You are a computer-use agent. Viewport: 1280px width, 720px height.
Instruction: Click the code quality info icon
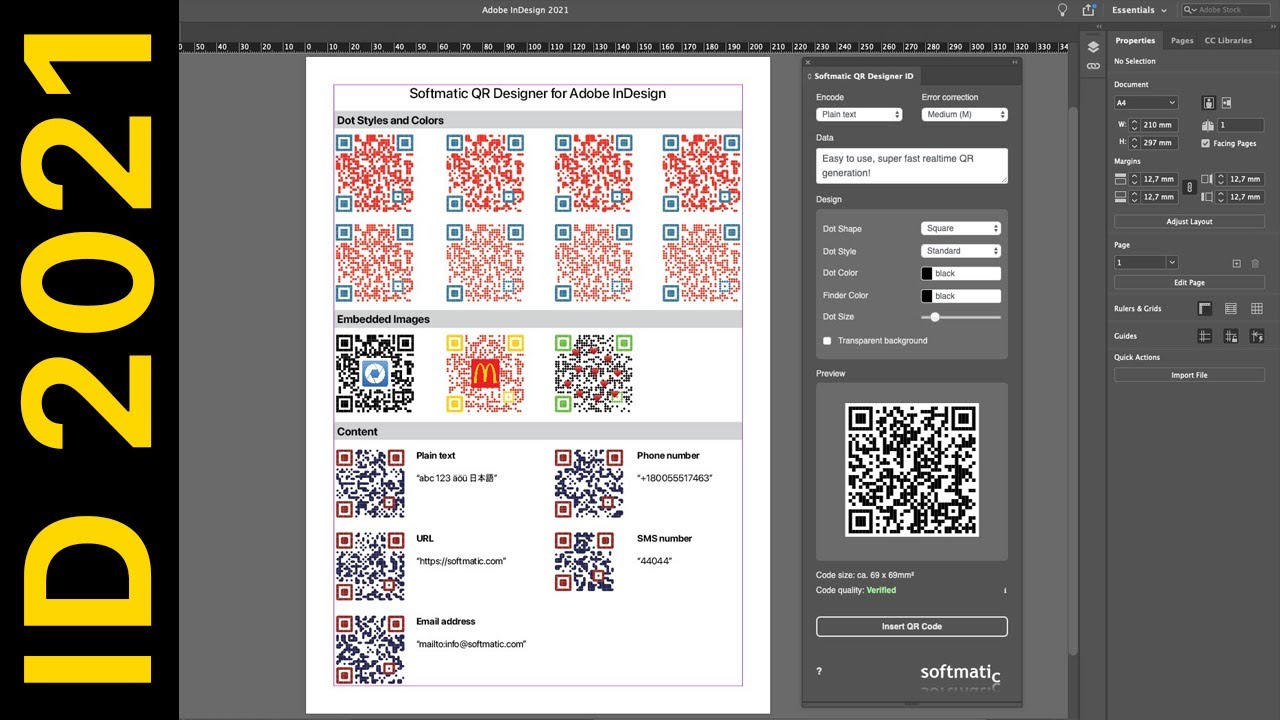pos(1004,591)
